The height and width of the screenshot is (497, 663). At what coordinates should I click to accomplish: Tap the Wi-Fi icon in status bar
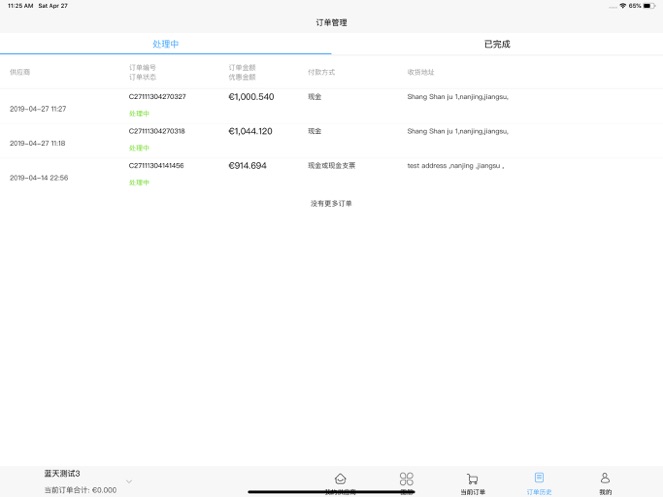tap(622, 6)
